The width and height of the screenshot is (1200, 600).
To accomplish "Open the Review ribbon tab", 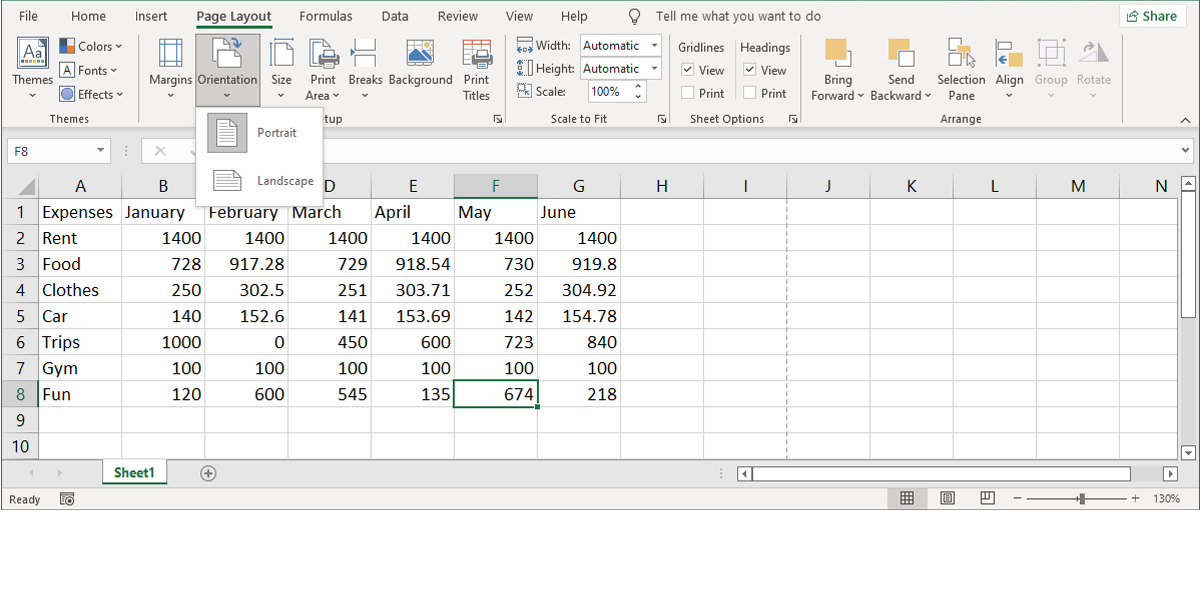I will pos(457,16).
